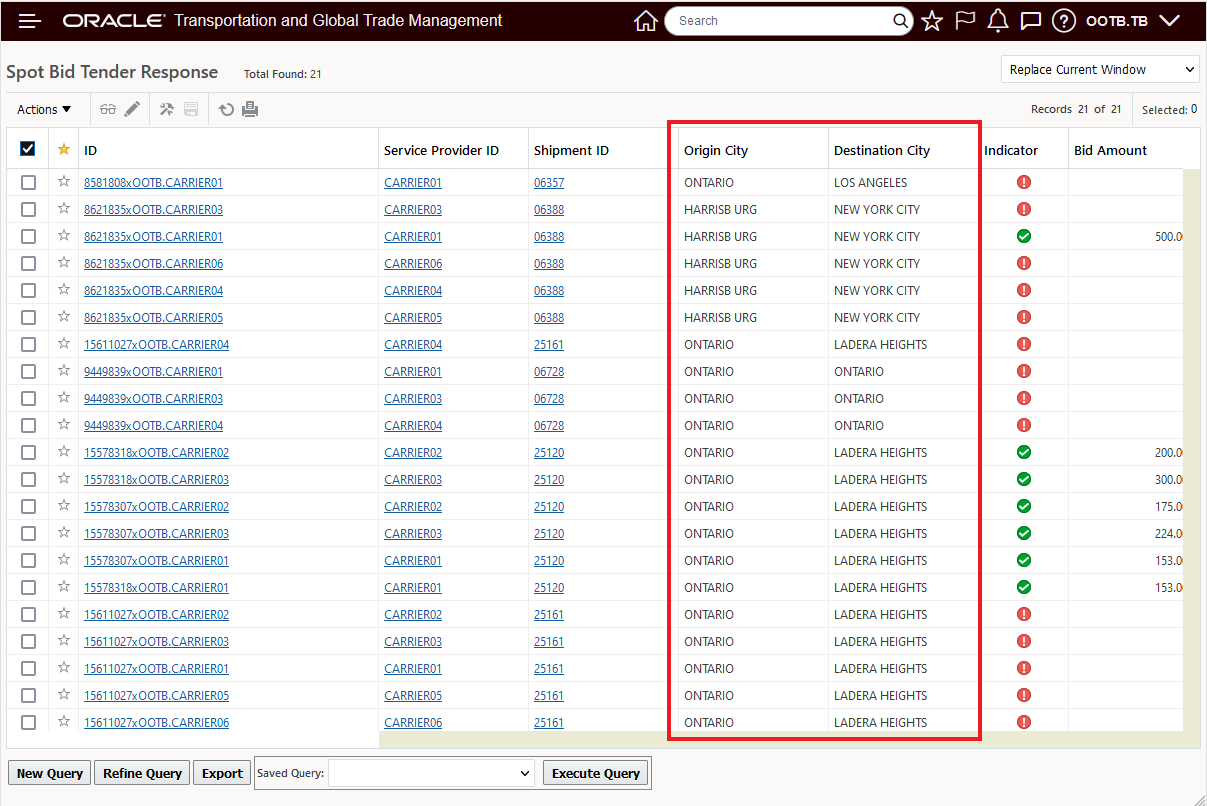Screen dimensions: 1207x806
Task: Click the header Search input field
Action: pyautogui.click(x=780, y=21)
